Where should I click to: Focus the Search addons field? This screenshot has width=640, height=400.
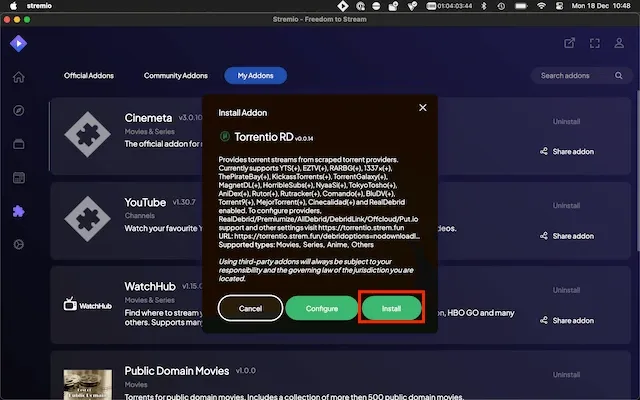(582, 76)
